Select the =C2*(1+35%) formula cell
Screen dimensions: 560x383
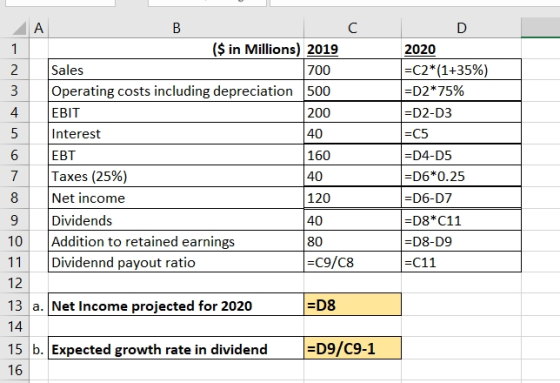[x=461, y=70]
